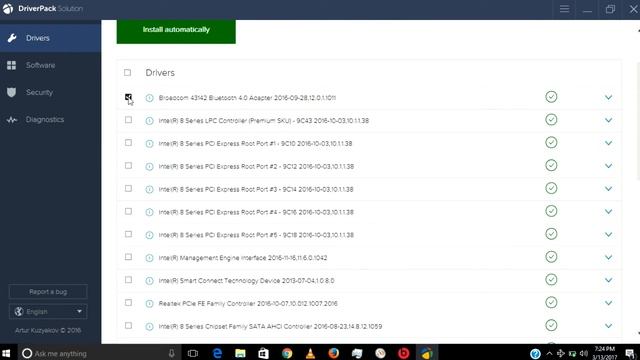Open the hamburger menu in title bar
Screen dimensions: 640x360
tap(564, 9)
